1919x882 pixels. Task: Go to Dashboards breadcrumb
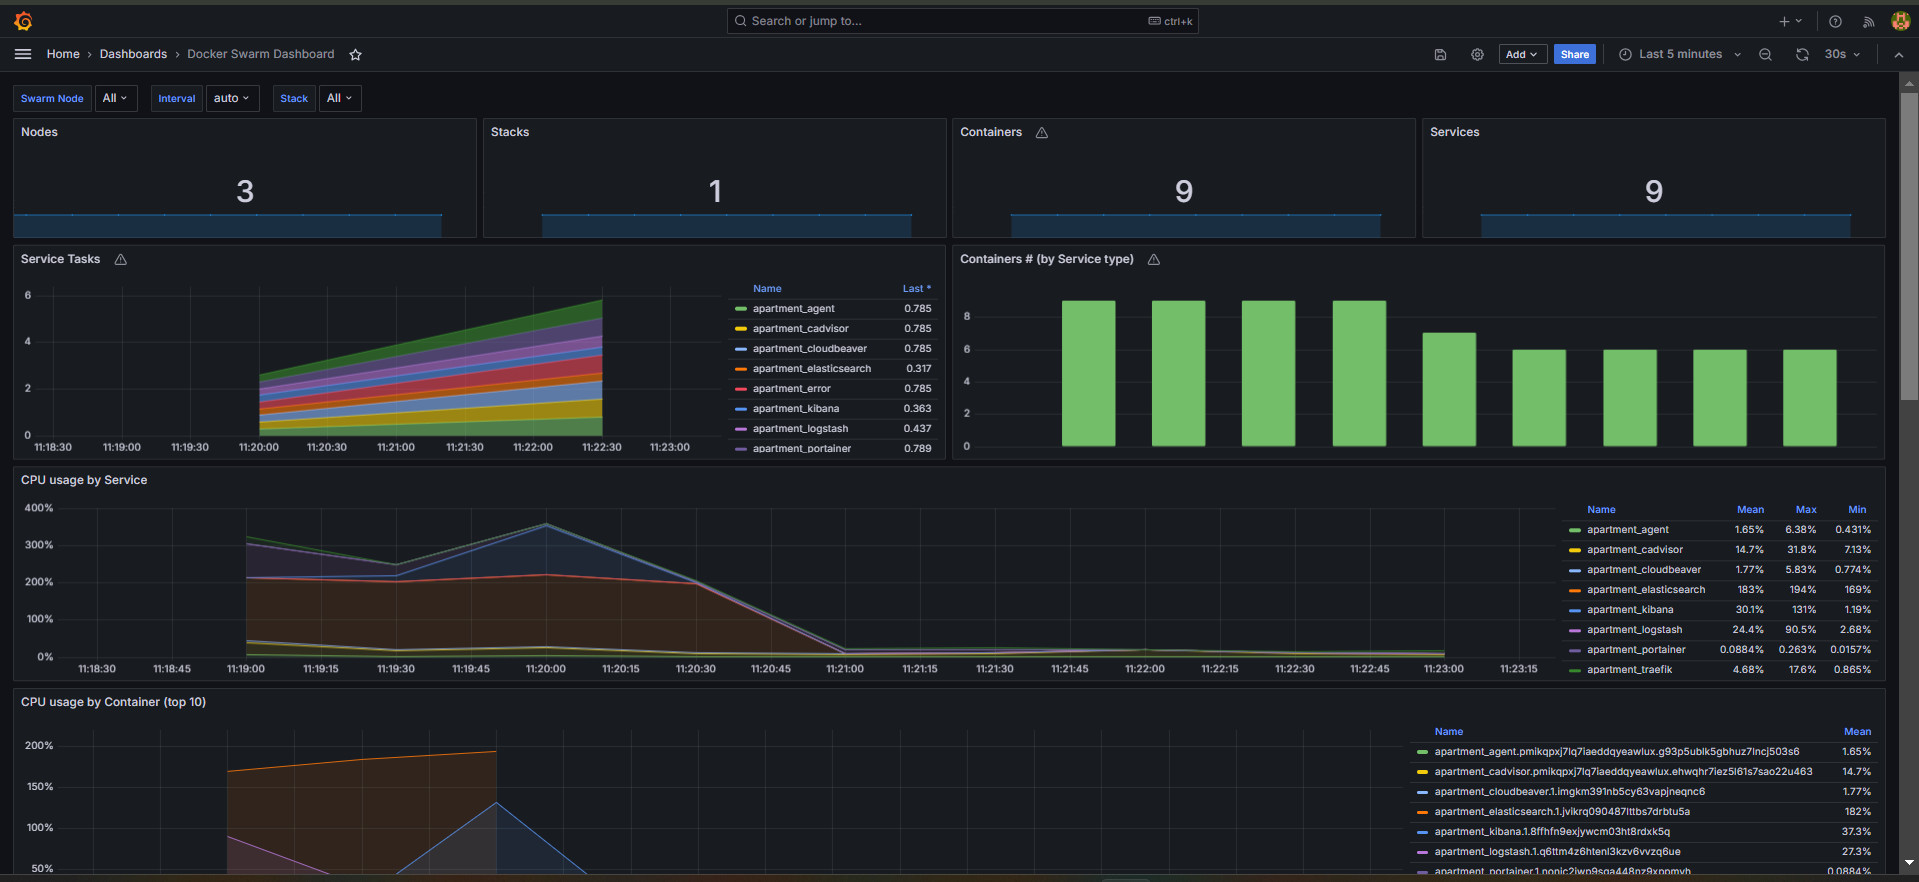pos(133,54)
